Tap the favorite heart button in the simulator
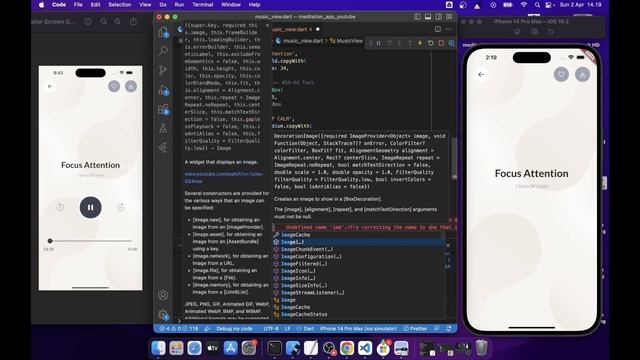Screen dimensions: 640x360 click(561, 75)
